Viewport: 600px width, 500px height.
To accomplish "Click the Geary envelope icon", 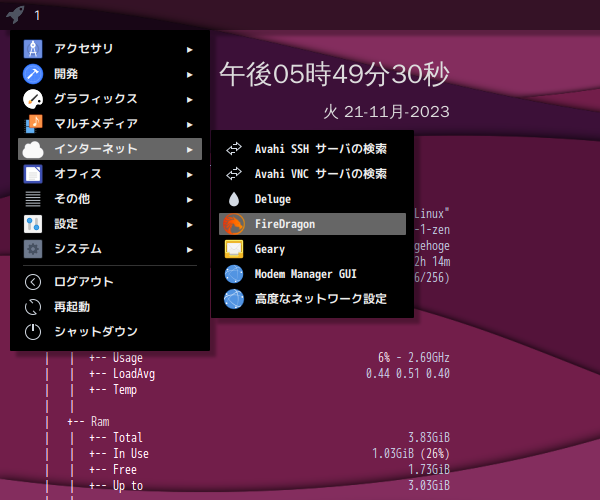I will tap(234, 249).
